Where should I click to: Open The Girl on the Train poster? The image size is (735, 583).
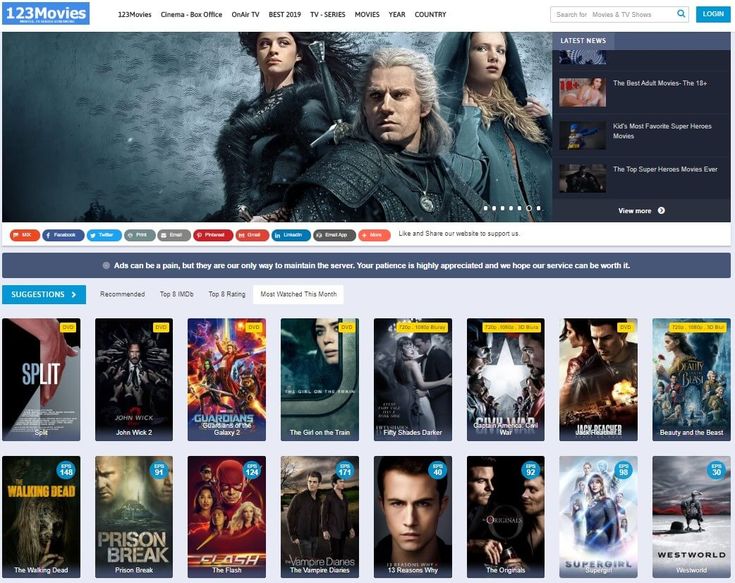tap(320, 379)
